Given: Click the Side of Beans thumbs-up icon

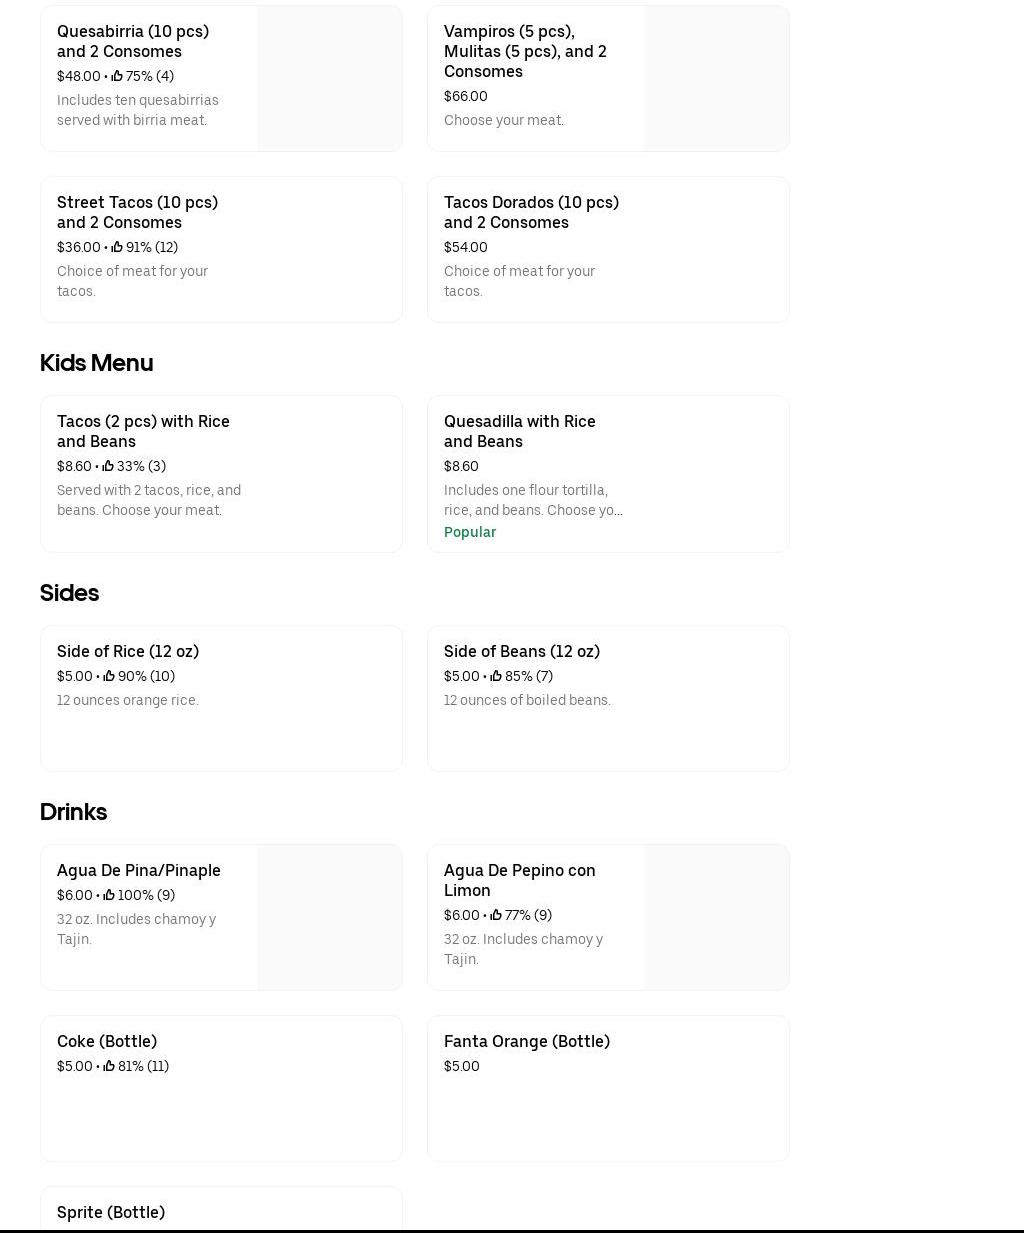Looking at the screenshot, I should (496, 676).
